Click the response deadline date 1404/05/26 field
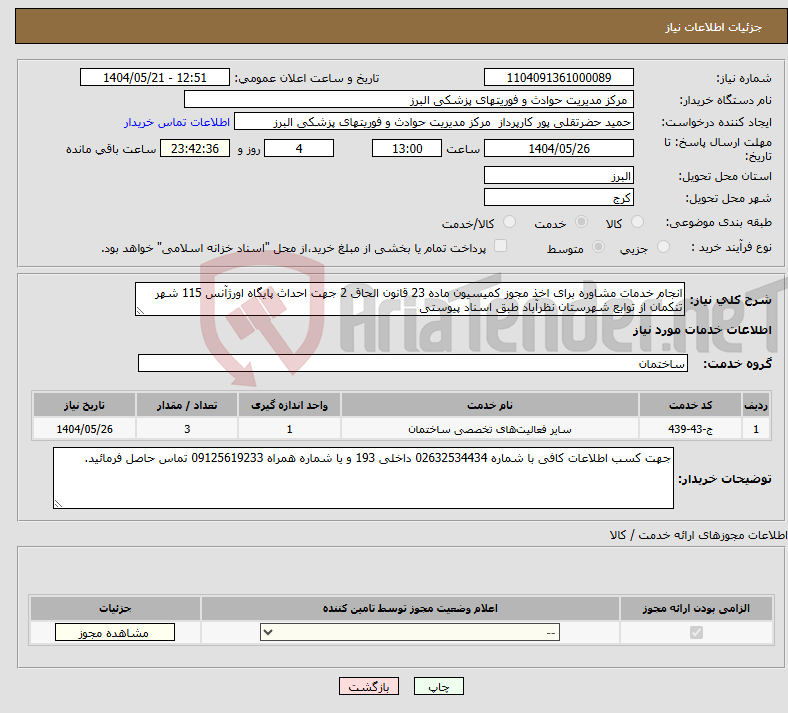Screen dimensions: 788x713 [558, 148]
